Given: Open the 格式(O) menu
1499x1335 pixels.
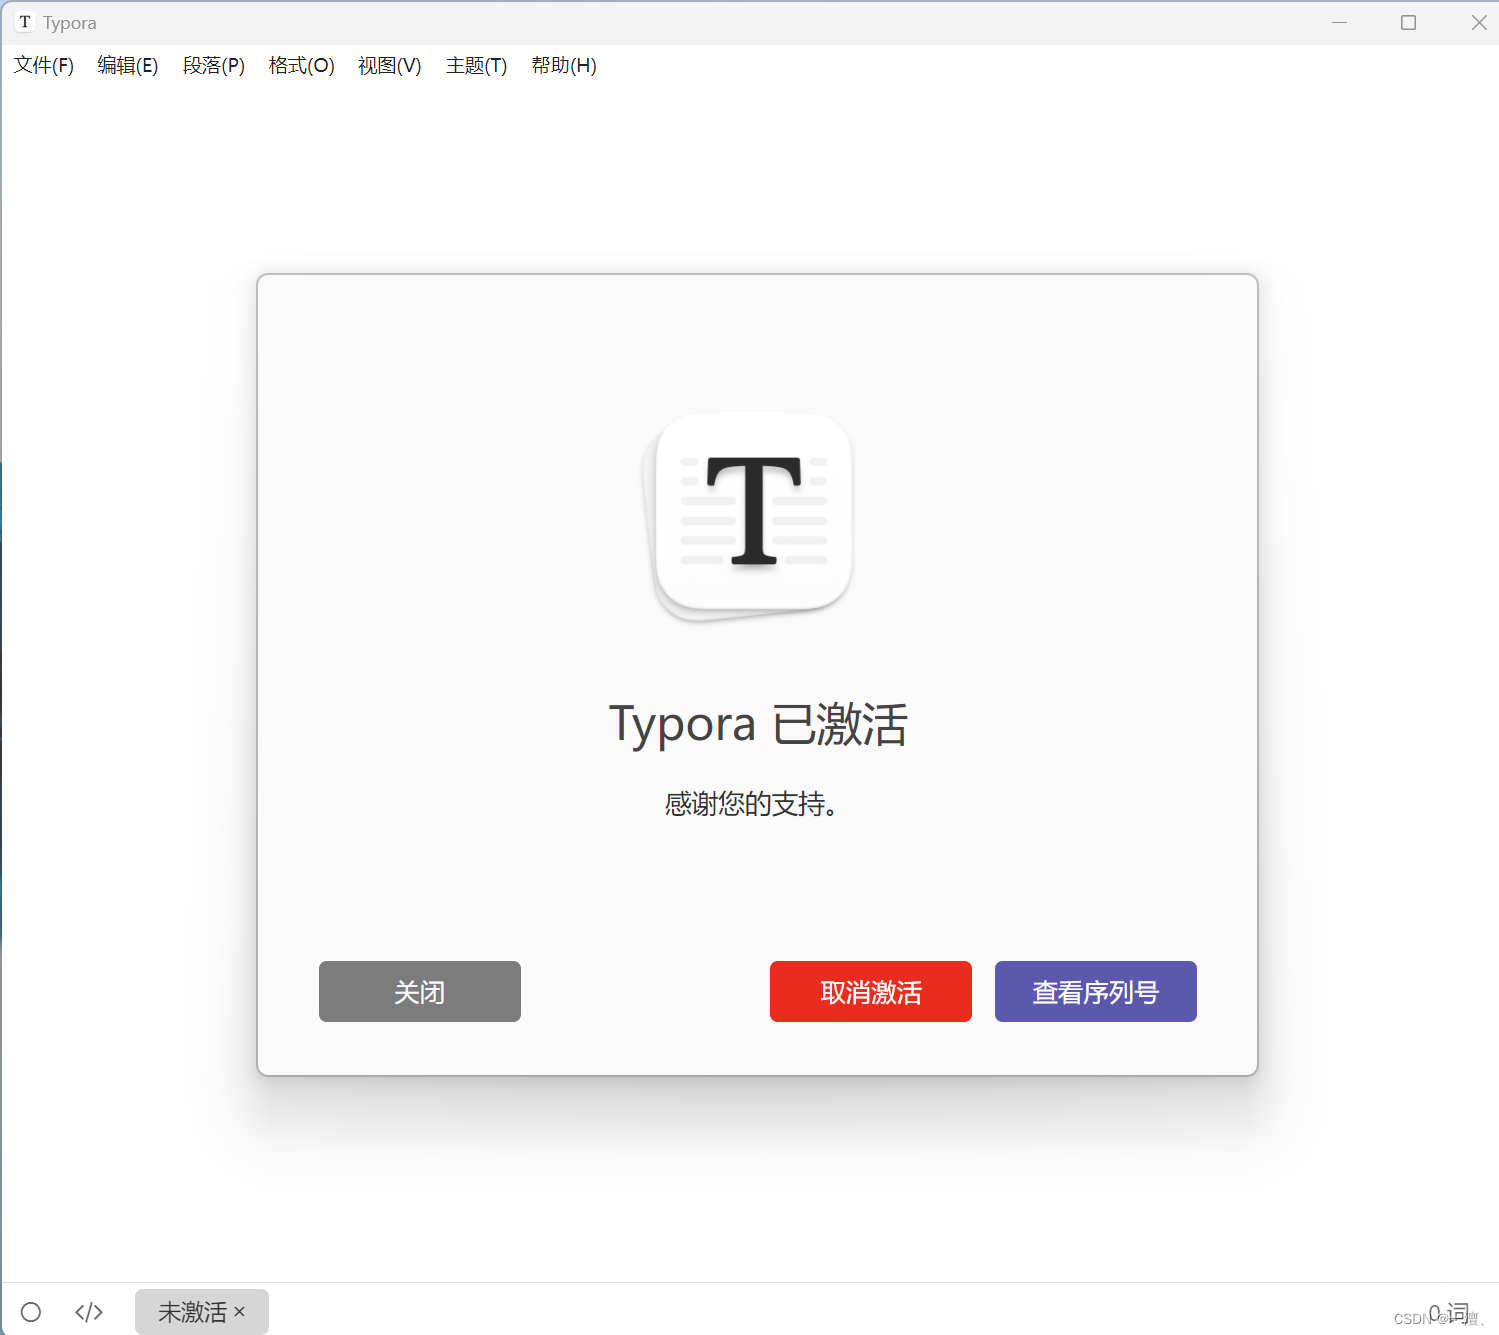Looking at the screenshot, I should pyautogui.click(x=301, y=65).
